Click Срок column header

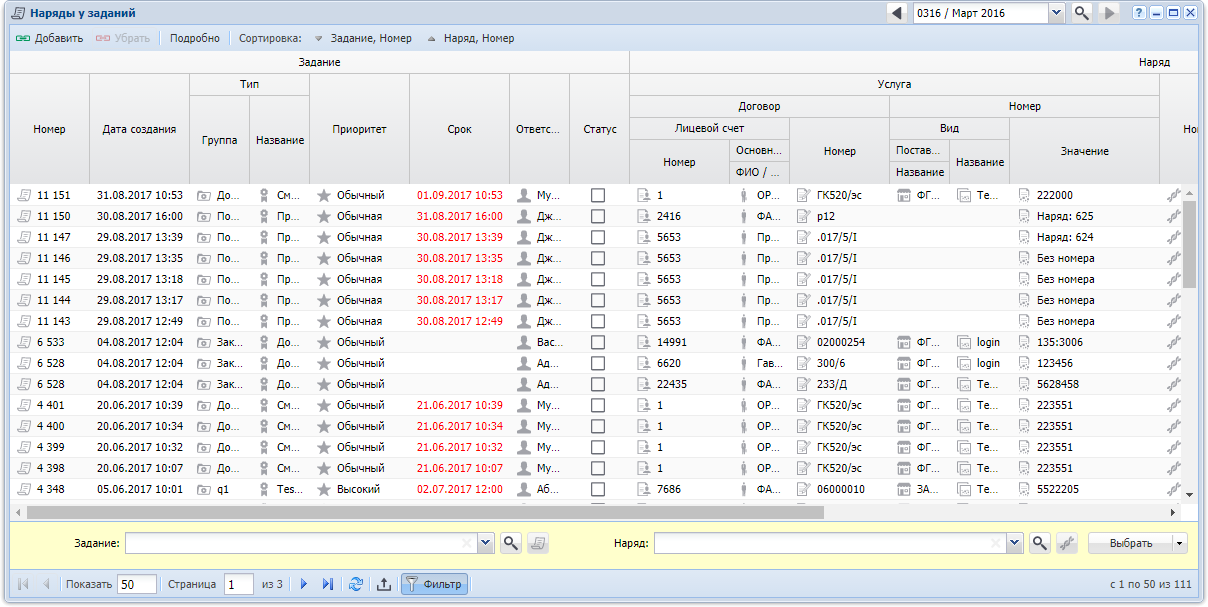pos(460,129)
